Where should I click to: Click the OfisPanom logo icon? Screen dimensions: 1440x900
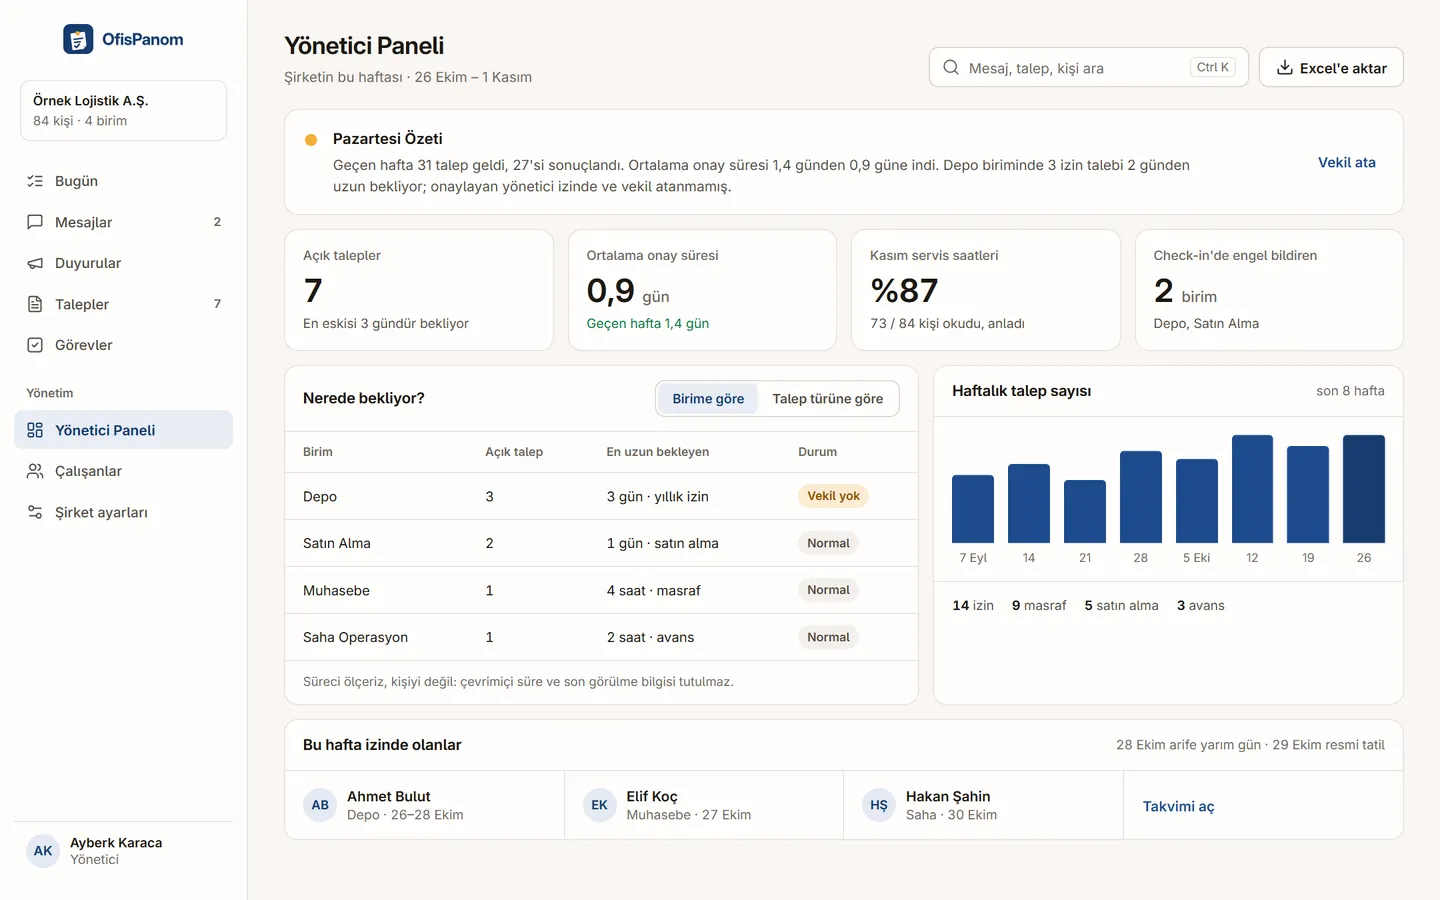(78, 39)
